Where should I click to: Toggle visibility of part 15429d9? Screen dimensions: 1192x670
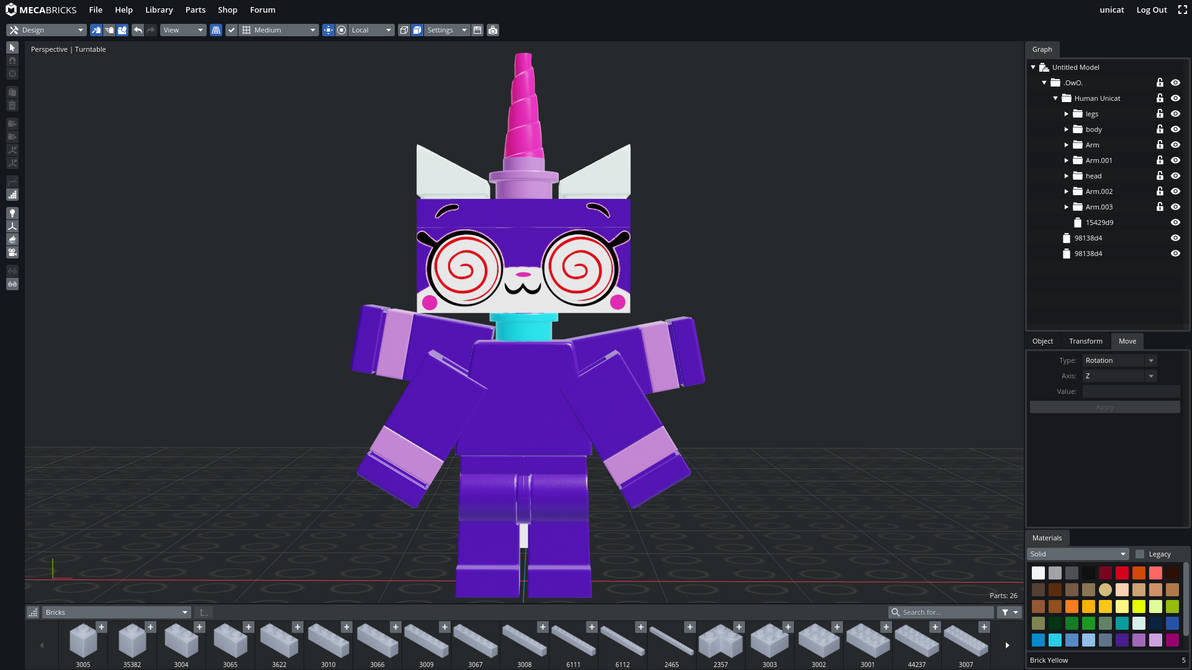1175,222
